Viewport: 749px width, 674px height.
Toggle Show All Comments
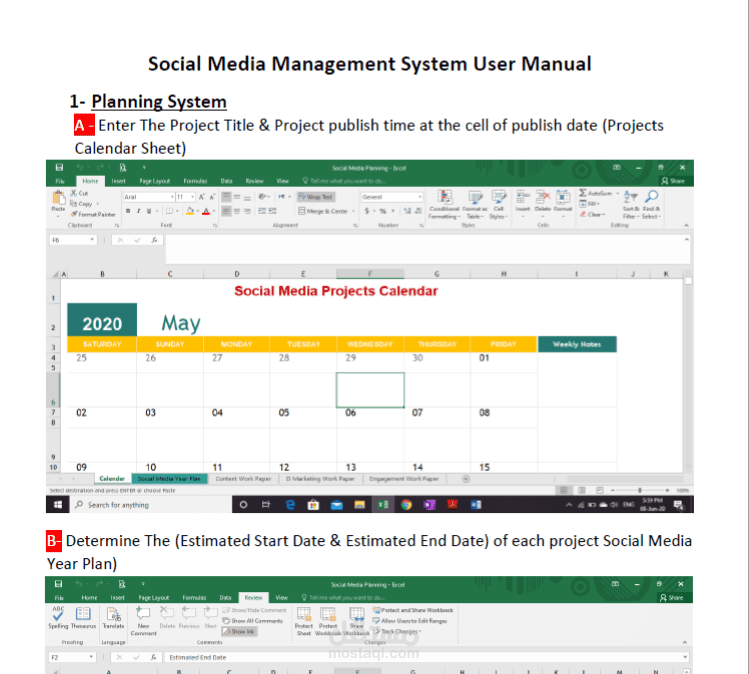tap(253, 621)
